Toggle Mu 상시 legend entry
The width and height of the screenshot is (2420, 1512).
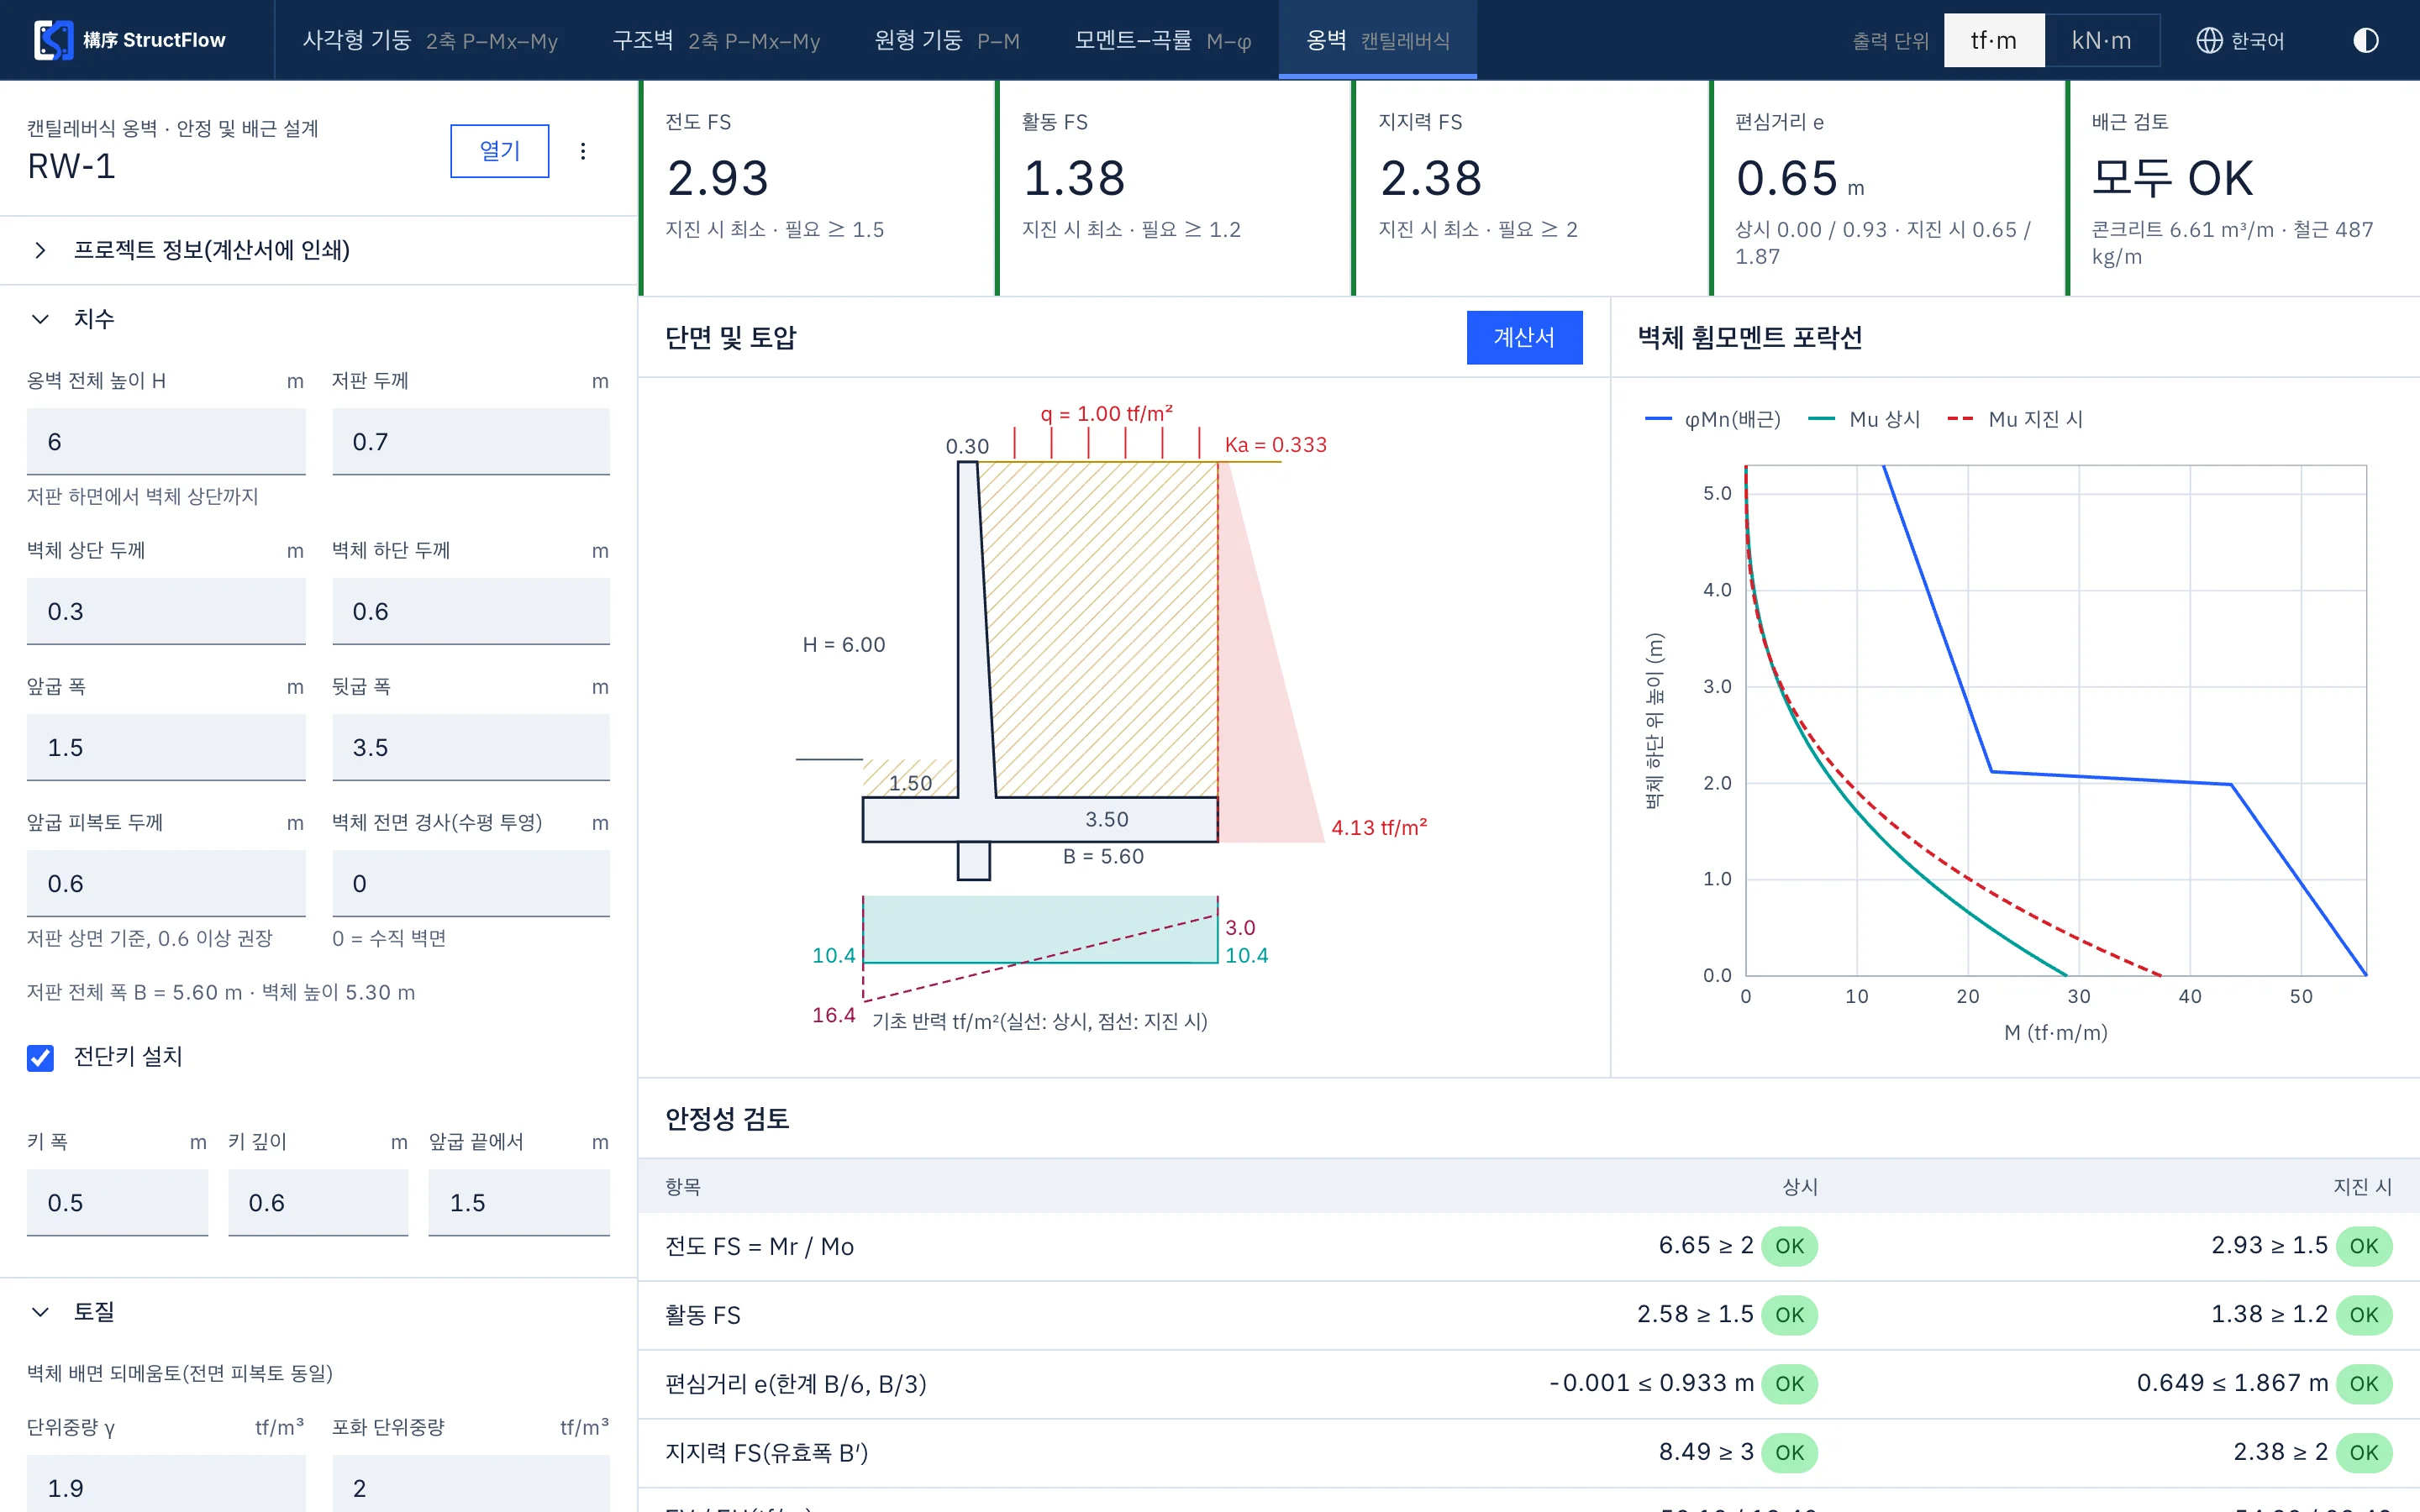(x=1865, y=420)
